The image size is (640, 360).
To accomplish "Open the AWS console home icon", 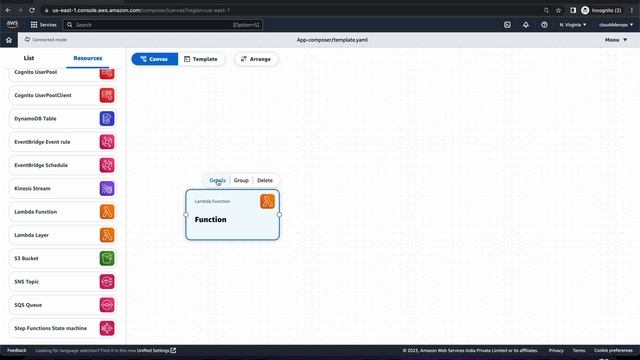I will (9, 40).
